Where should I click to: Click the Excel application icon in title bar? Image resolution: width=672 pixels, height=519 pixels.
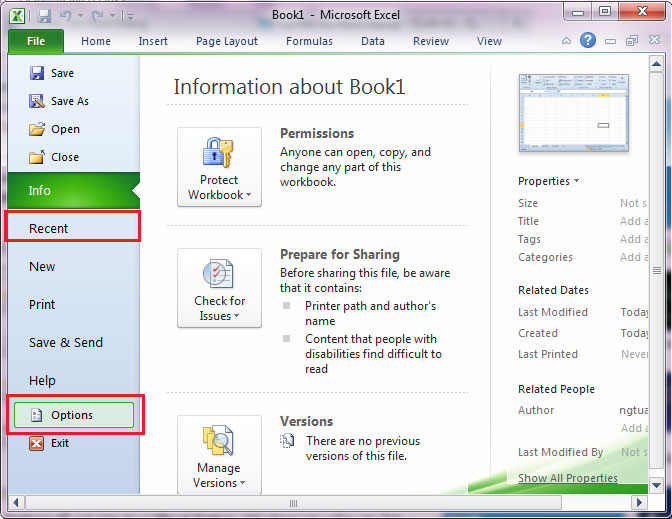pos(17,16)
